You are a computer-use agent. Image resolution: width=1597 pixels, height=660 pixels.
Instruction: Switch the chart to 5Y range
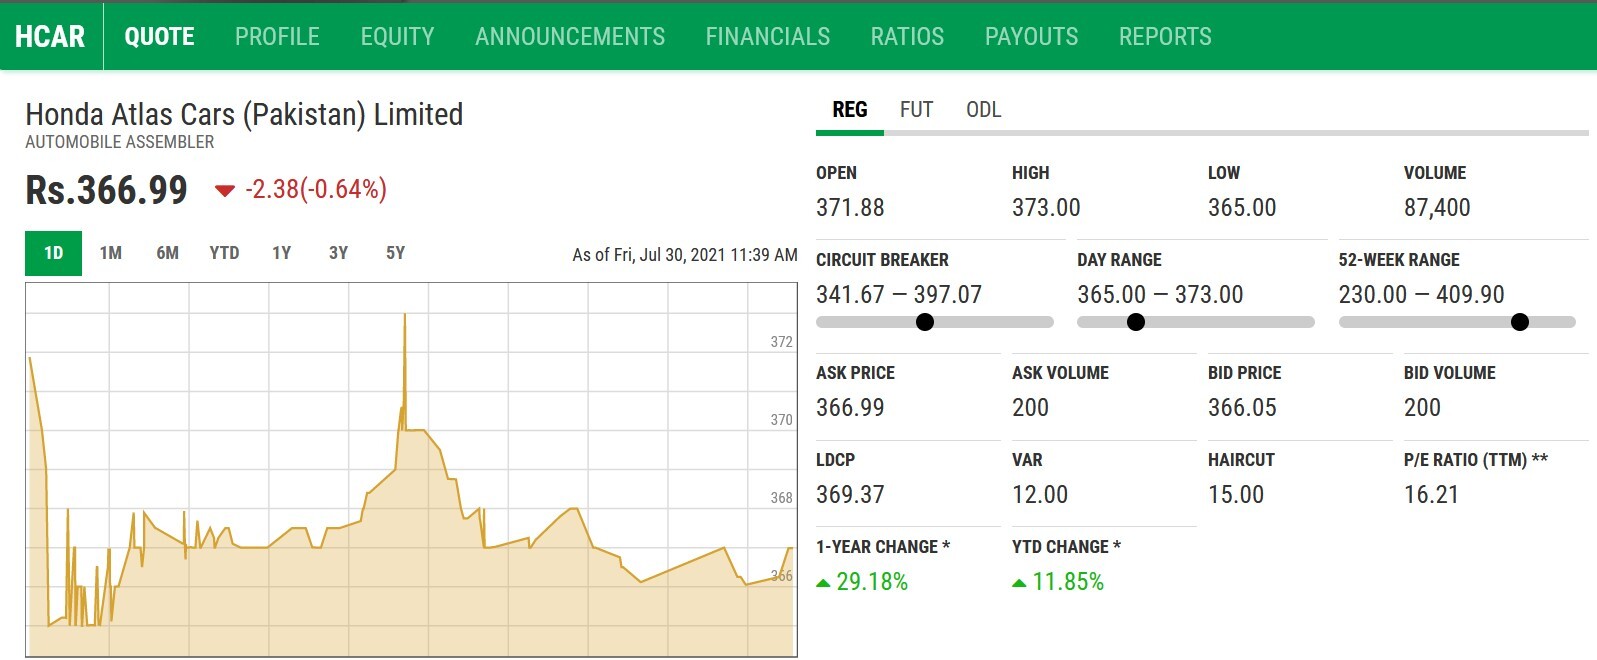[396, 253]
